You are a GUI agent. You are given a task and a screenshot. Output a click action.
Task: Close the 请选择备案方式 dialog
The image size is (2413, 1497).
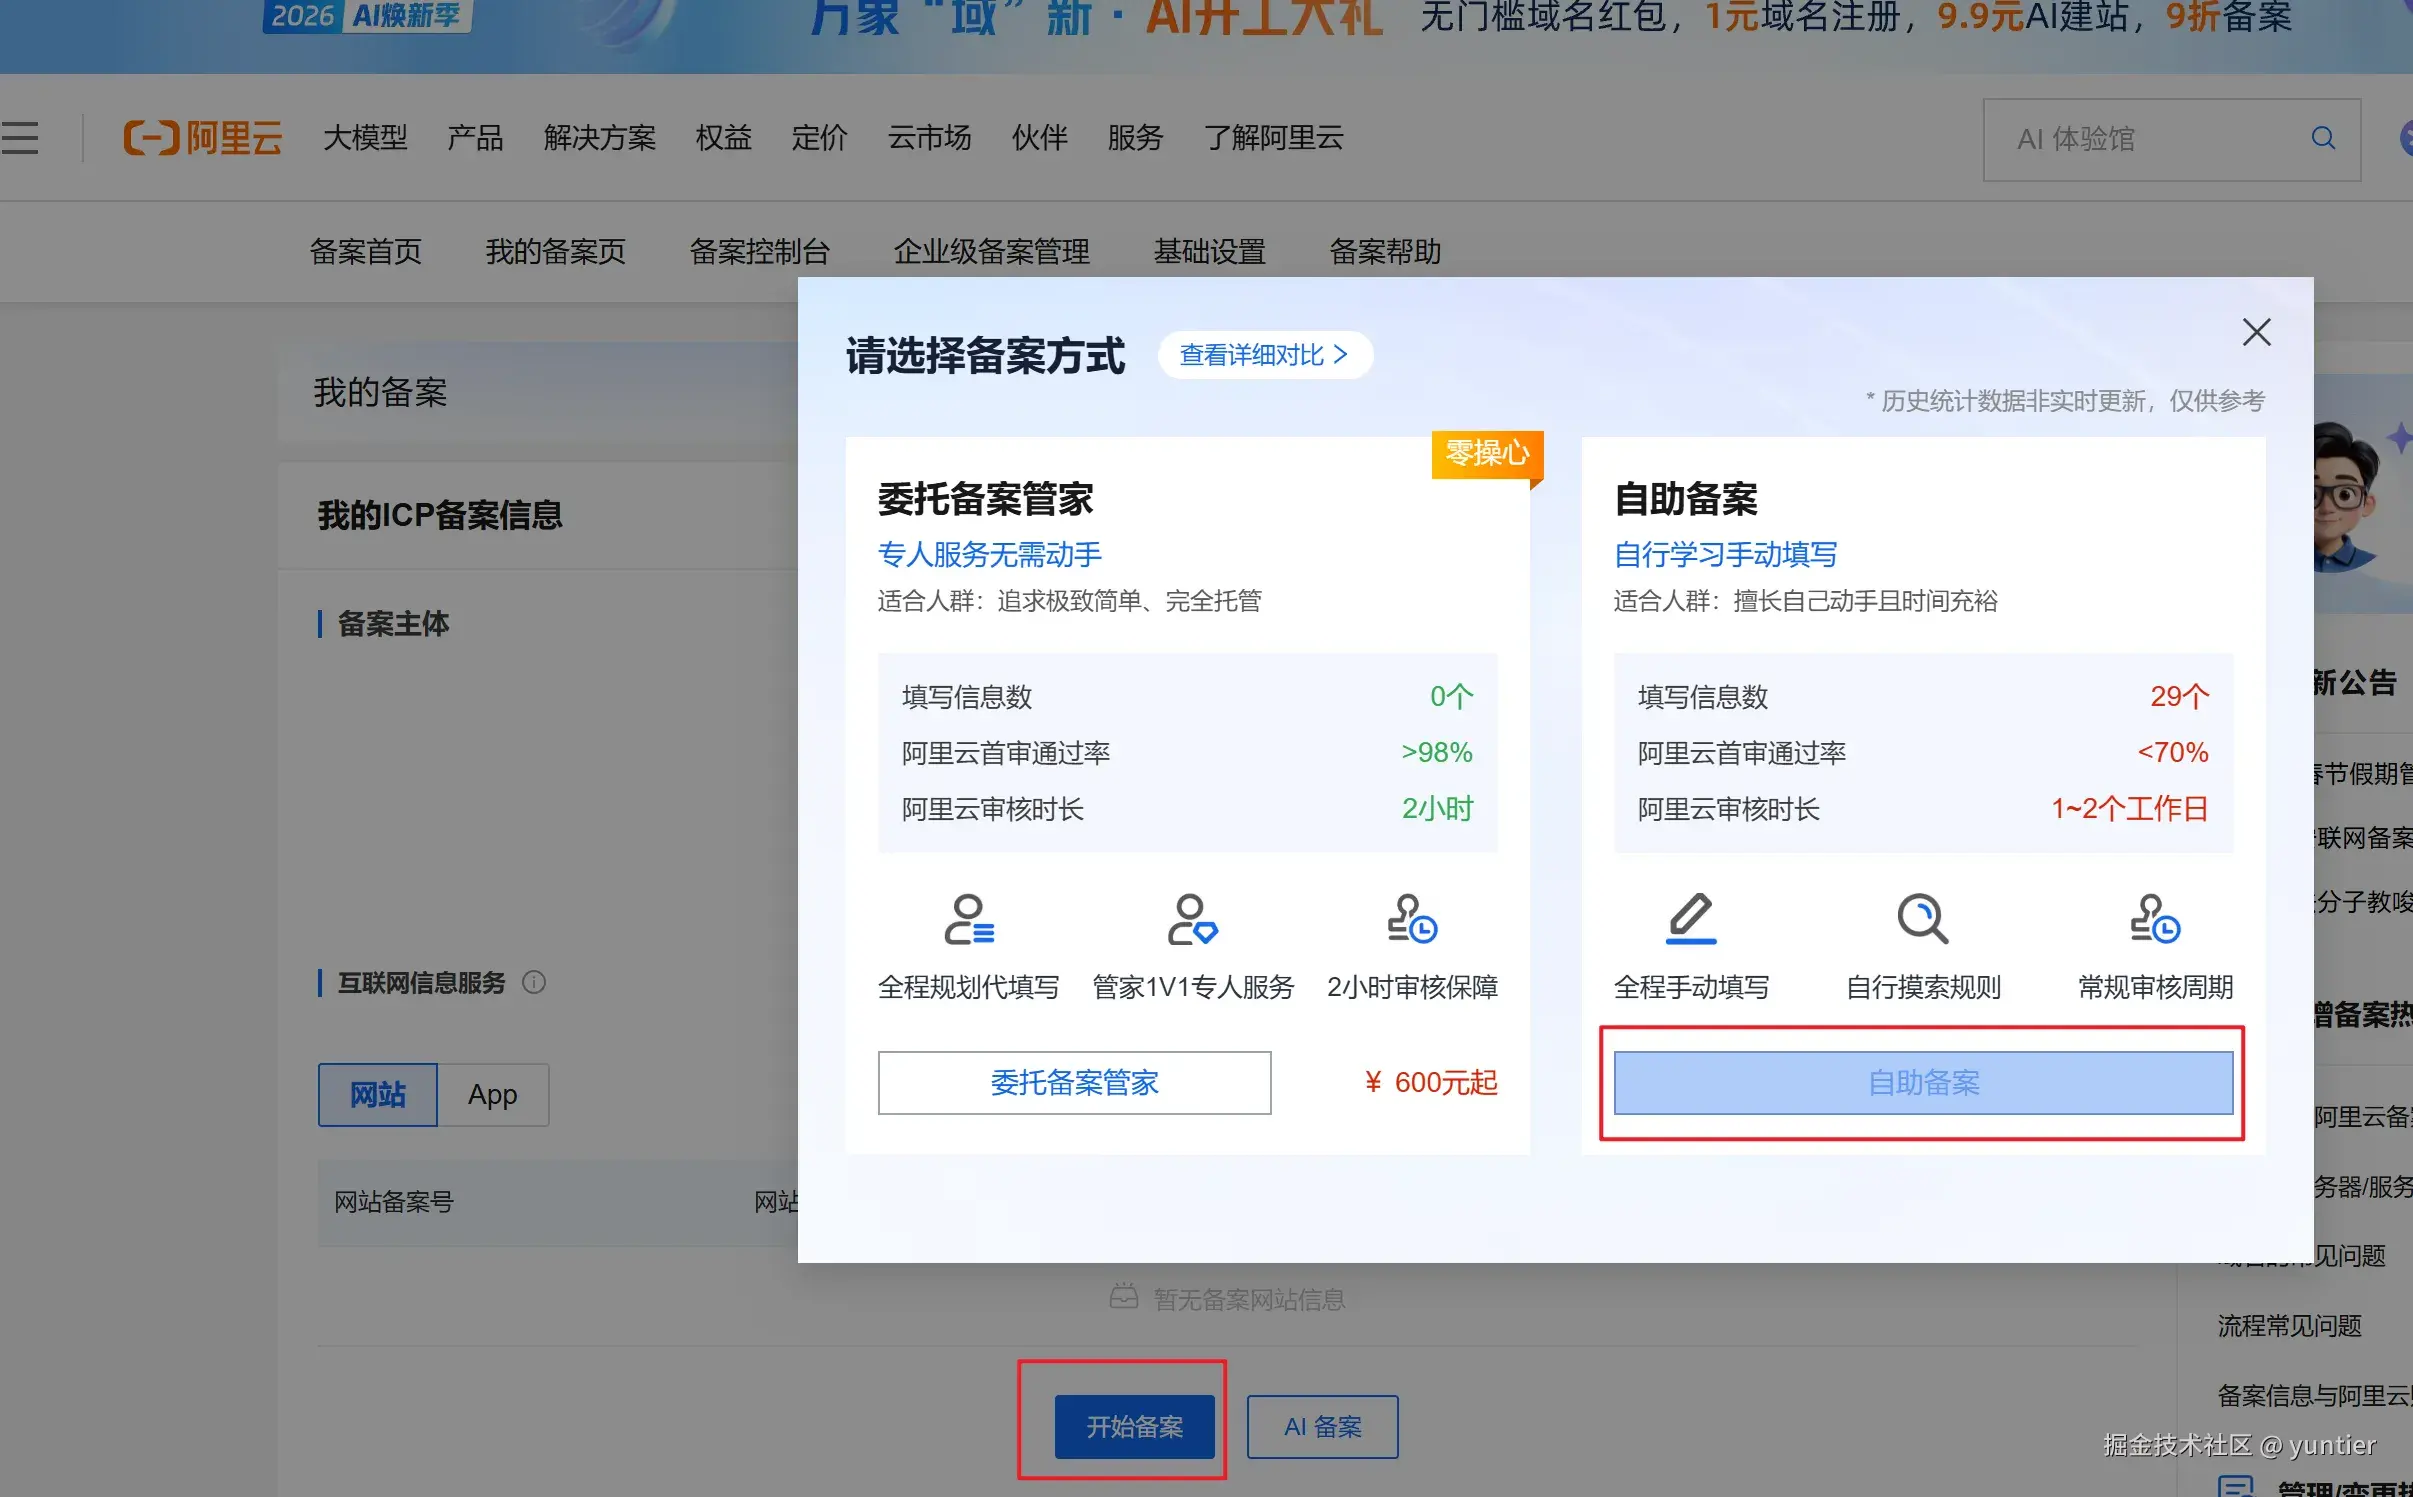click(2257, 332)
